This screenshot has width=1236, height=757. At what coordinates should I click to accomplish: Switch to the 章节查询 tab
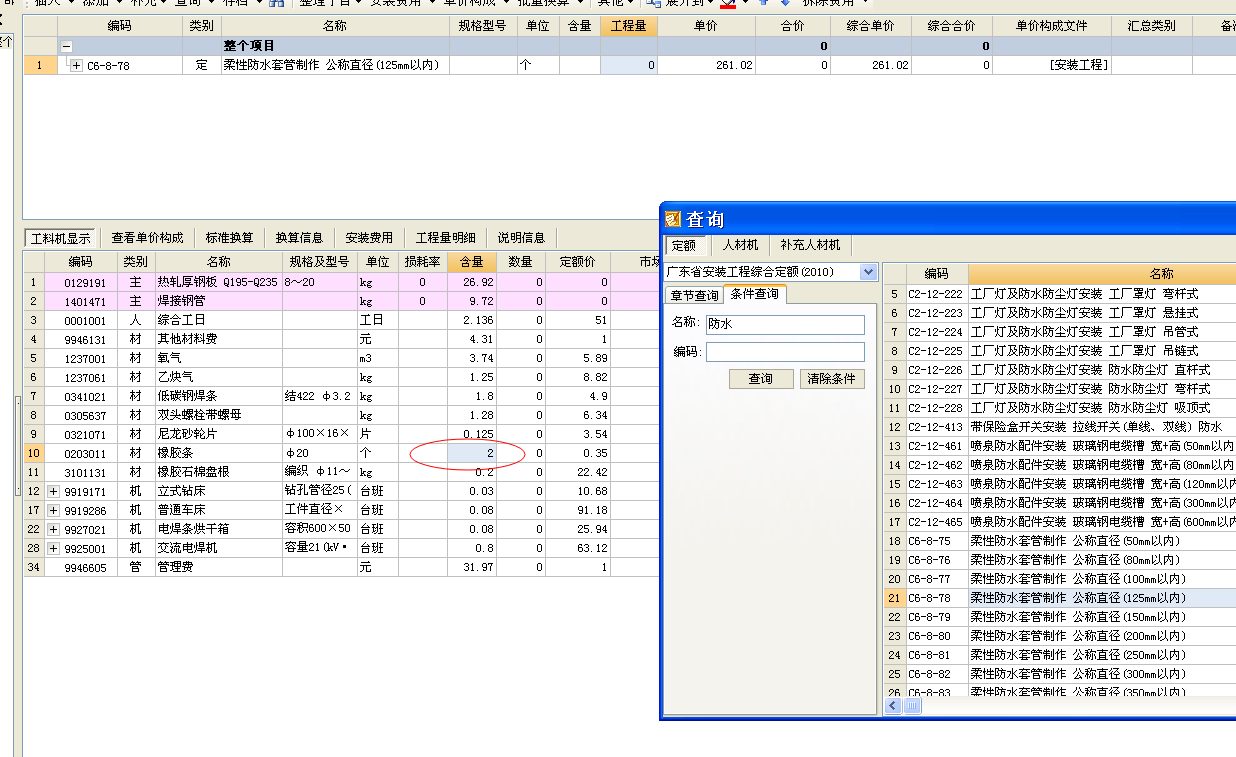pyautogui.click(x=694, y=295)
